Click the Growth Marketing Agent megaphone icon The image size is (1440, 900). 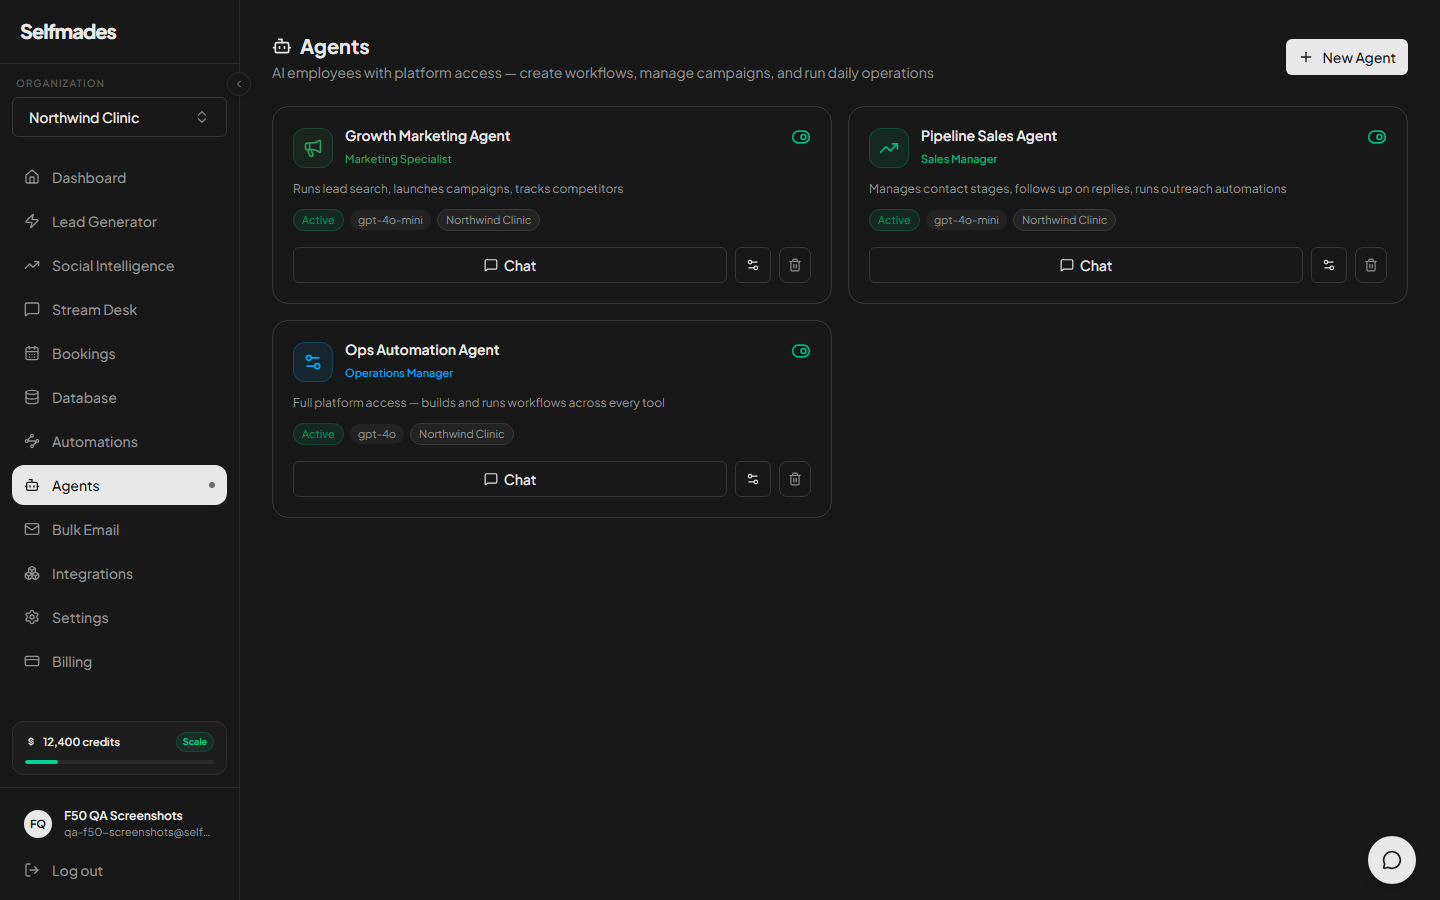point(313,148)
